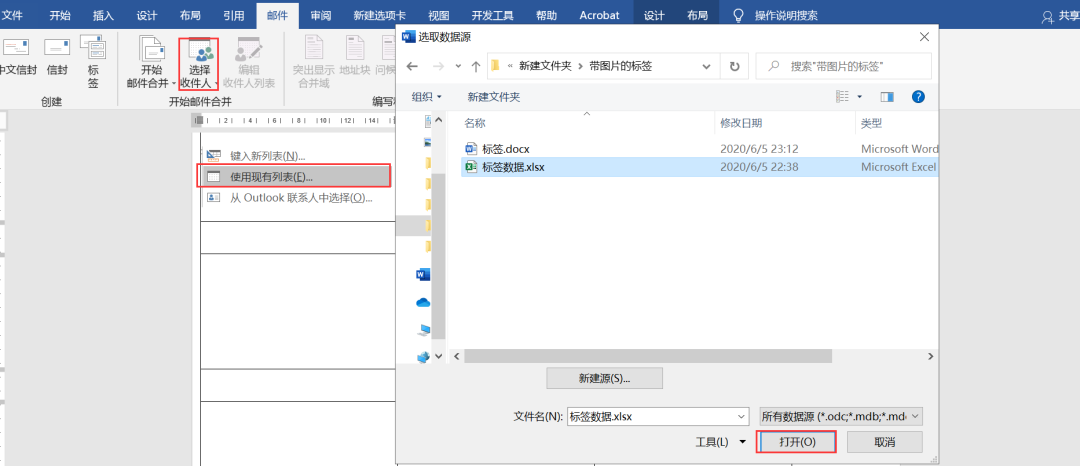The image size is (1080, 466).
Task: Click the dialog forward arrow
Action: (437, 66)
